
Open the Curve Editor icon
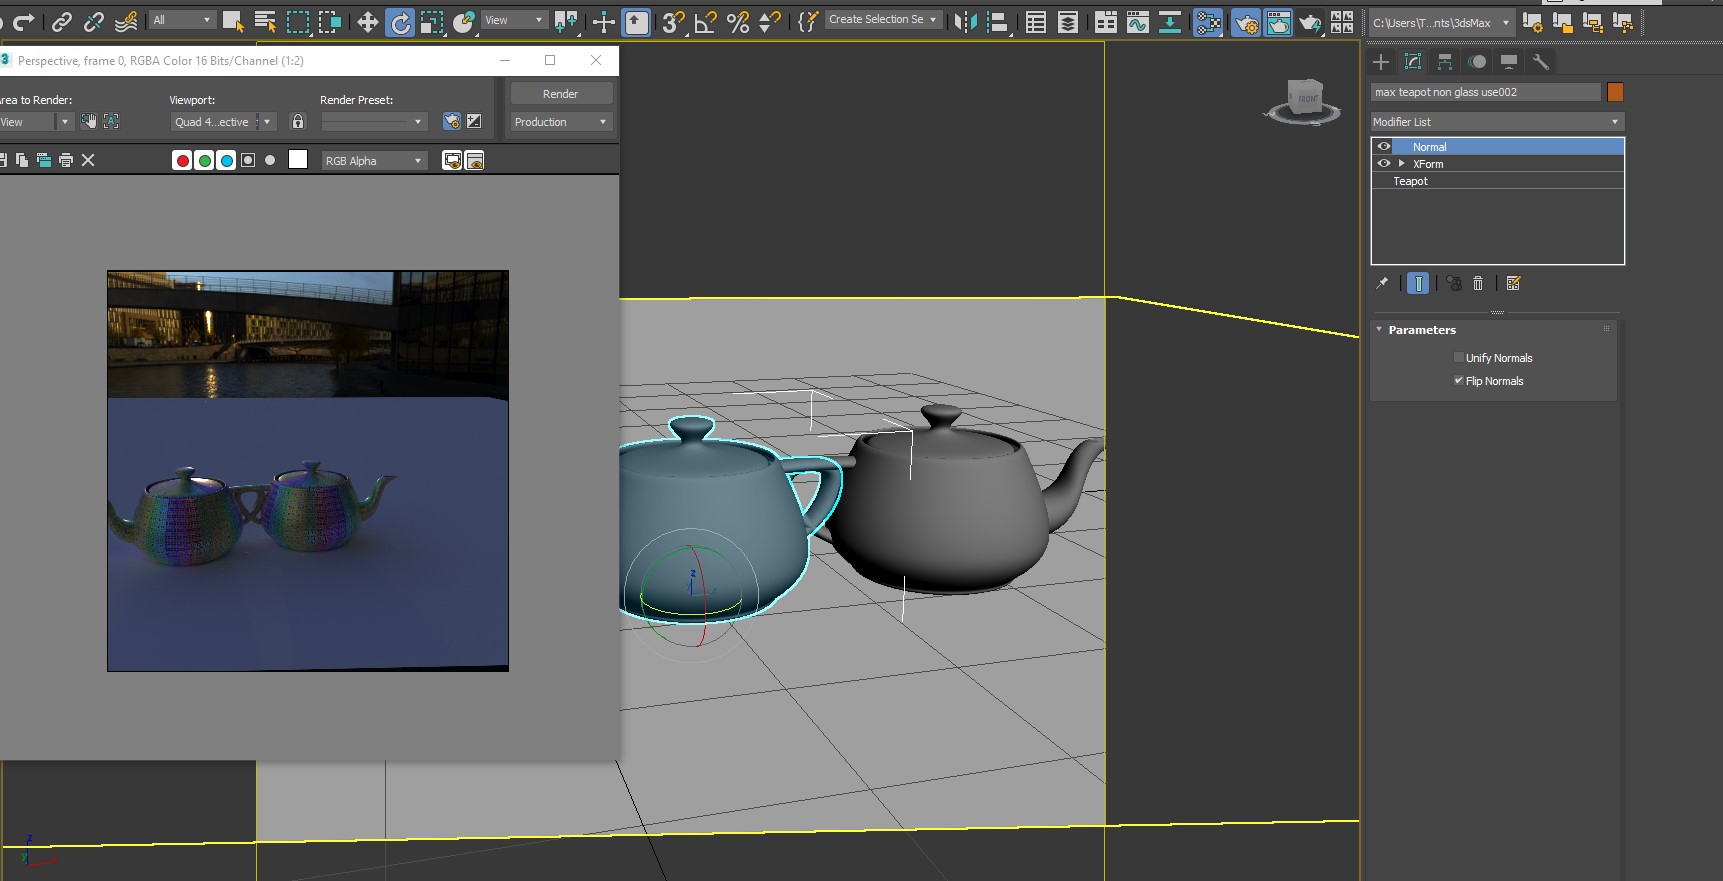(x=1137, y=22)
